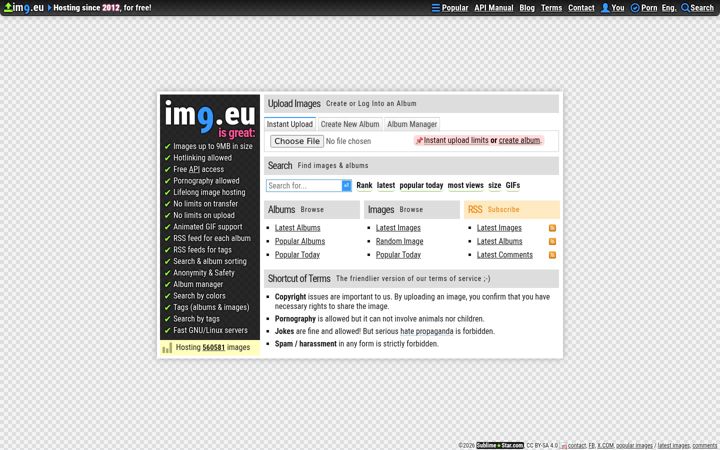Sort search by Rank
720x450 pixels.
pyautogui.click(x=364, y=186)
